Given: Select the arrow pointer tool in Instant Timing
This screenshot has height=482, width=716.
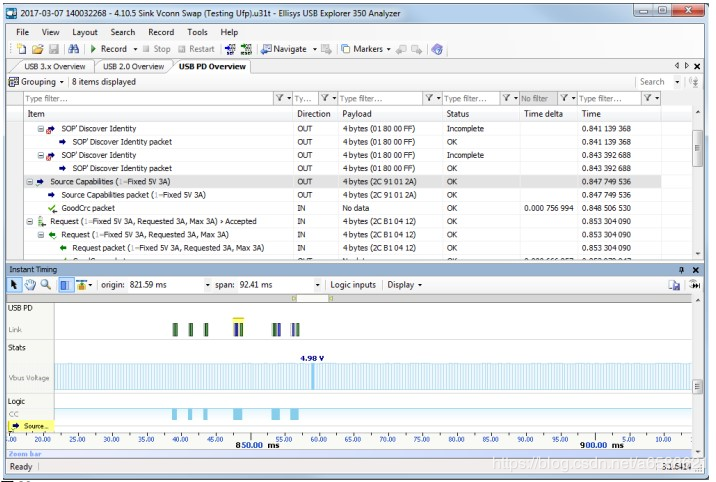Looking at the screenshot, I should [15, 285].
